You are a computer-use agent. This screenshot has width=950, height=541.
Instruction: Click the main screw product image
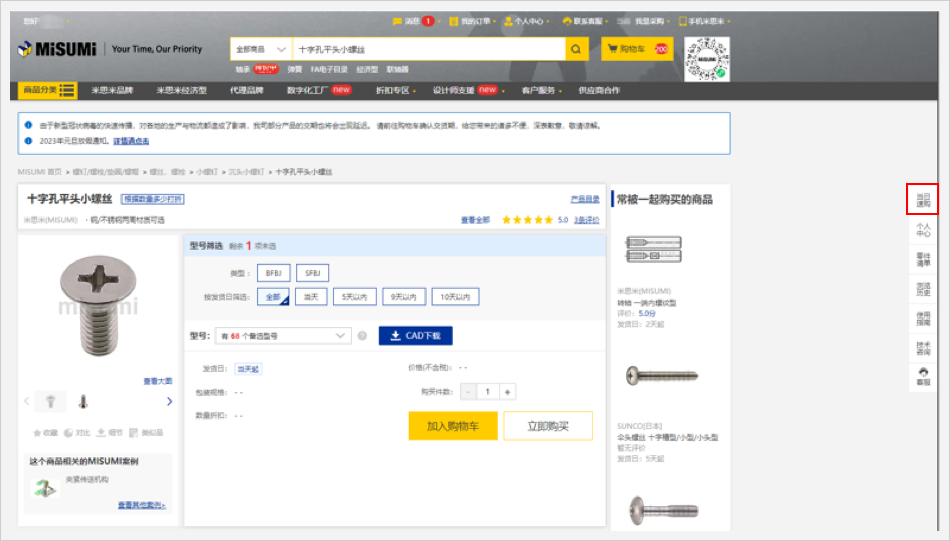[x=96, y=304]
